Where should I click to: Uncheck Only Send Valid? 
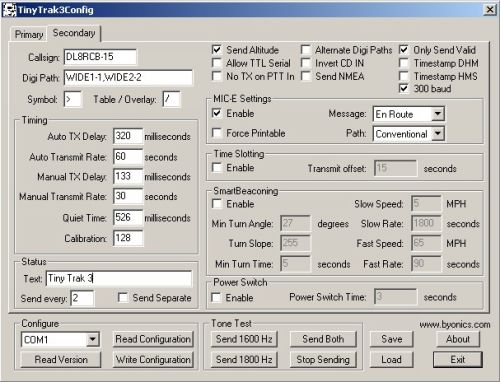[x=404, y=50]
